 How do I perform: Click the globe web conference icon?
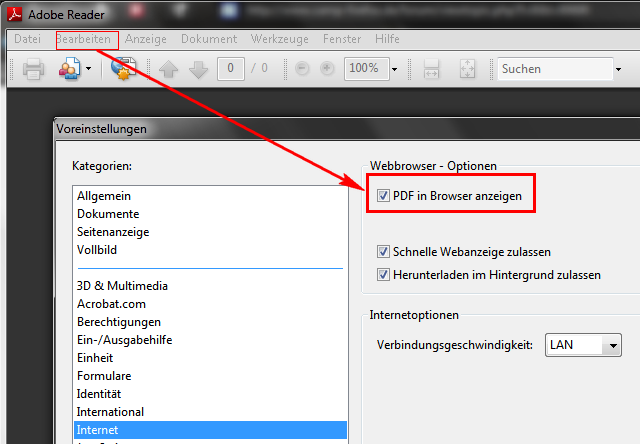point(124,68)
